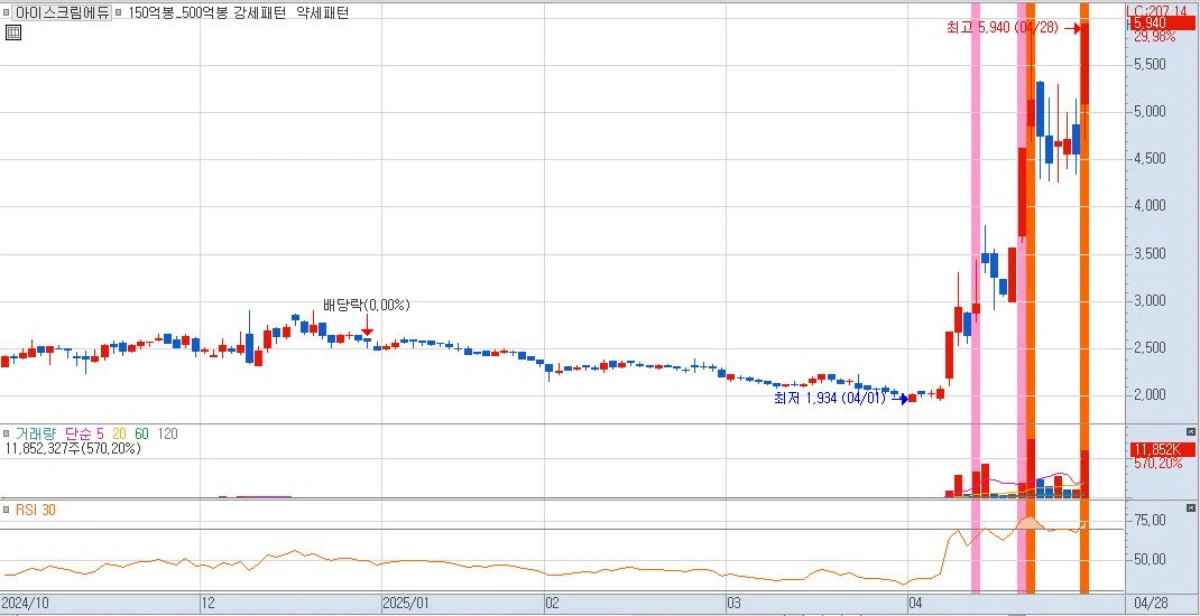Click the 11,852,327주(570.20%) volume value
The width and height of the screenshot is (1200, 616).
[x=73, y=449]
